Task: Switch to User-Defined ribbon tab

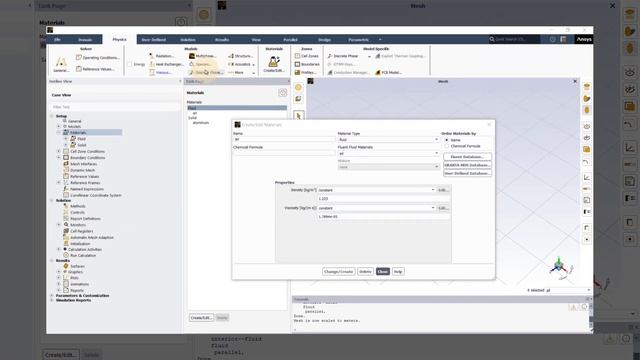Action: click(153, 40)
